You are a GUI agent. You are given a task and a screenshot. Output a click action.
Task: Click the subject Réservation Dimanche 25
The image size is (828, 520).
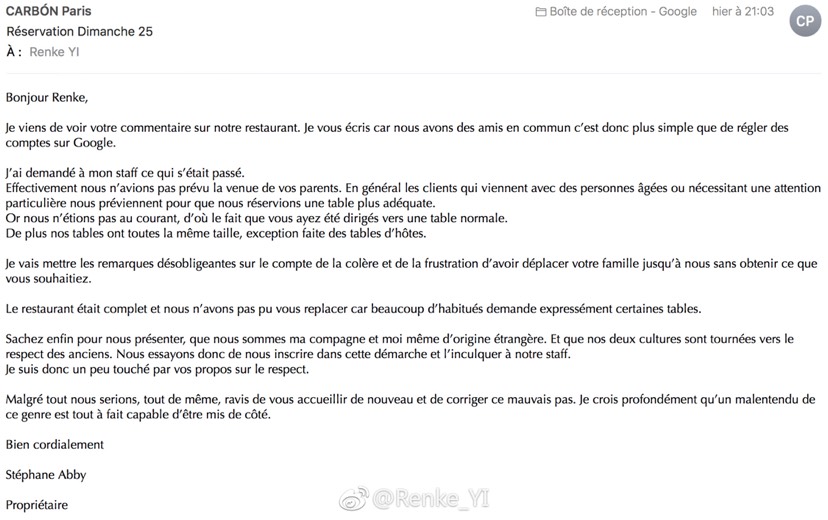point(80,32)
